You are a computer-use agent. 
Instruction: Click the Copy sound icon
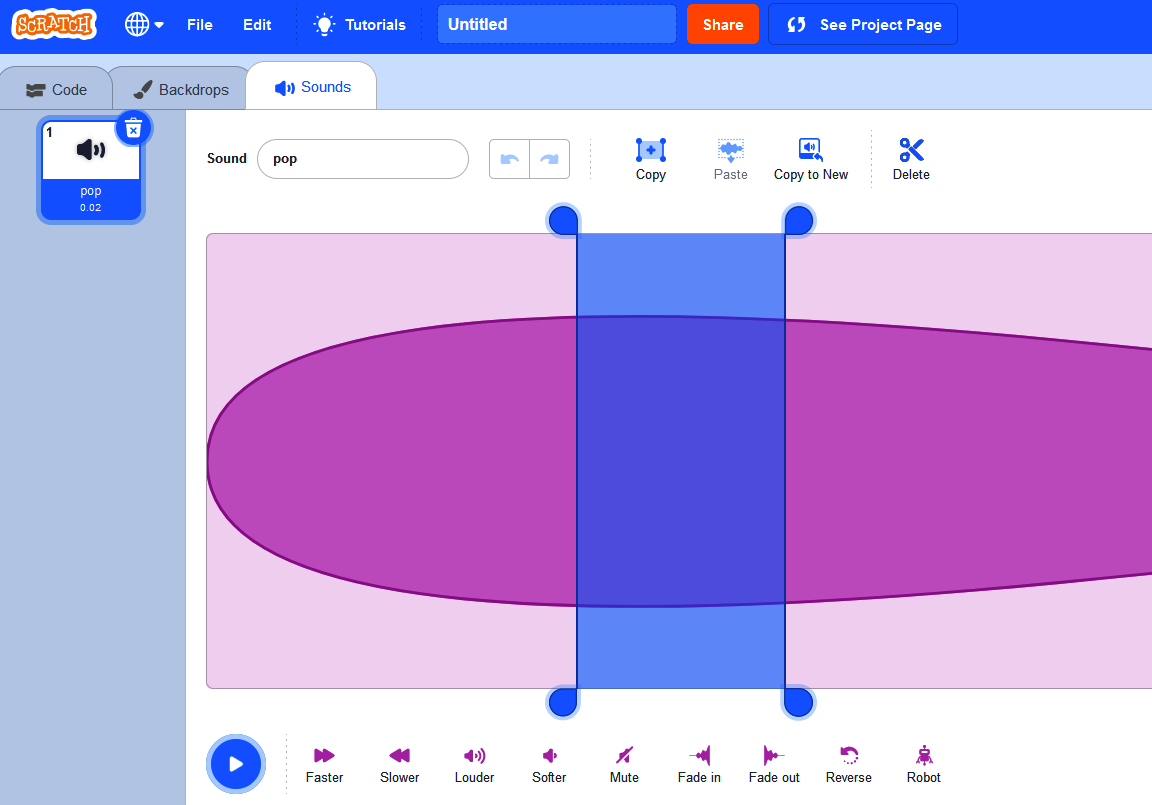650,158
